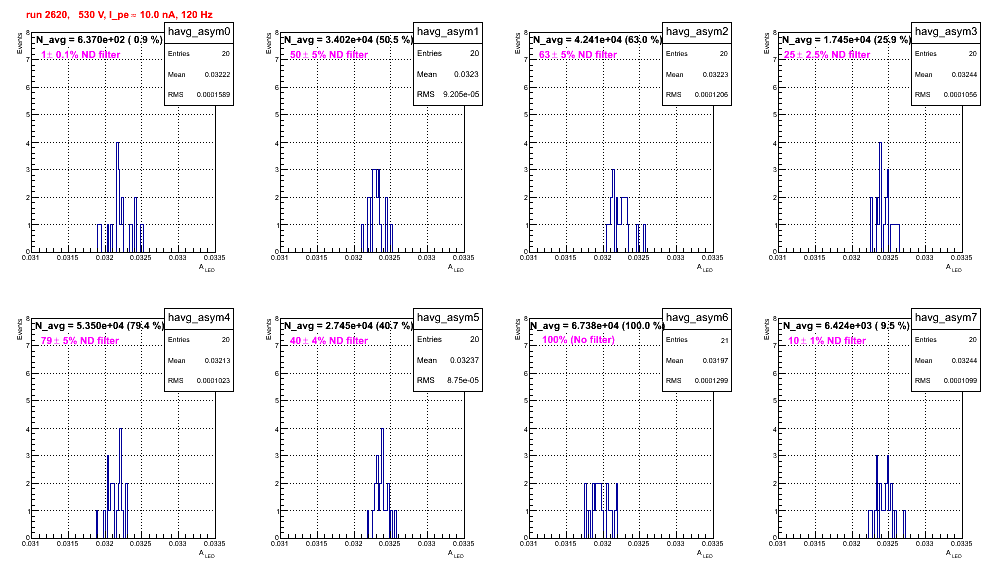Viewport: 996px width, 572px height.
Task: Click the tallest histogram bar in havg_asym5 plot
Action: [x=382, y=483]
